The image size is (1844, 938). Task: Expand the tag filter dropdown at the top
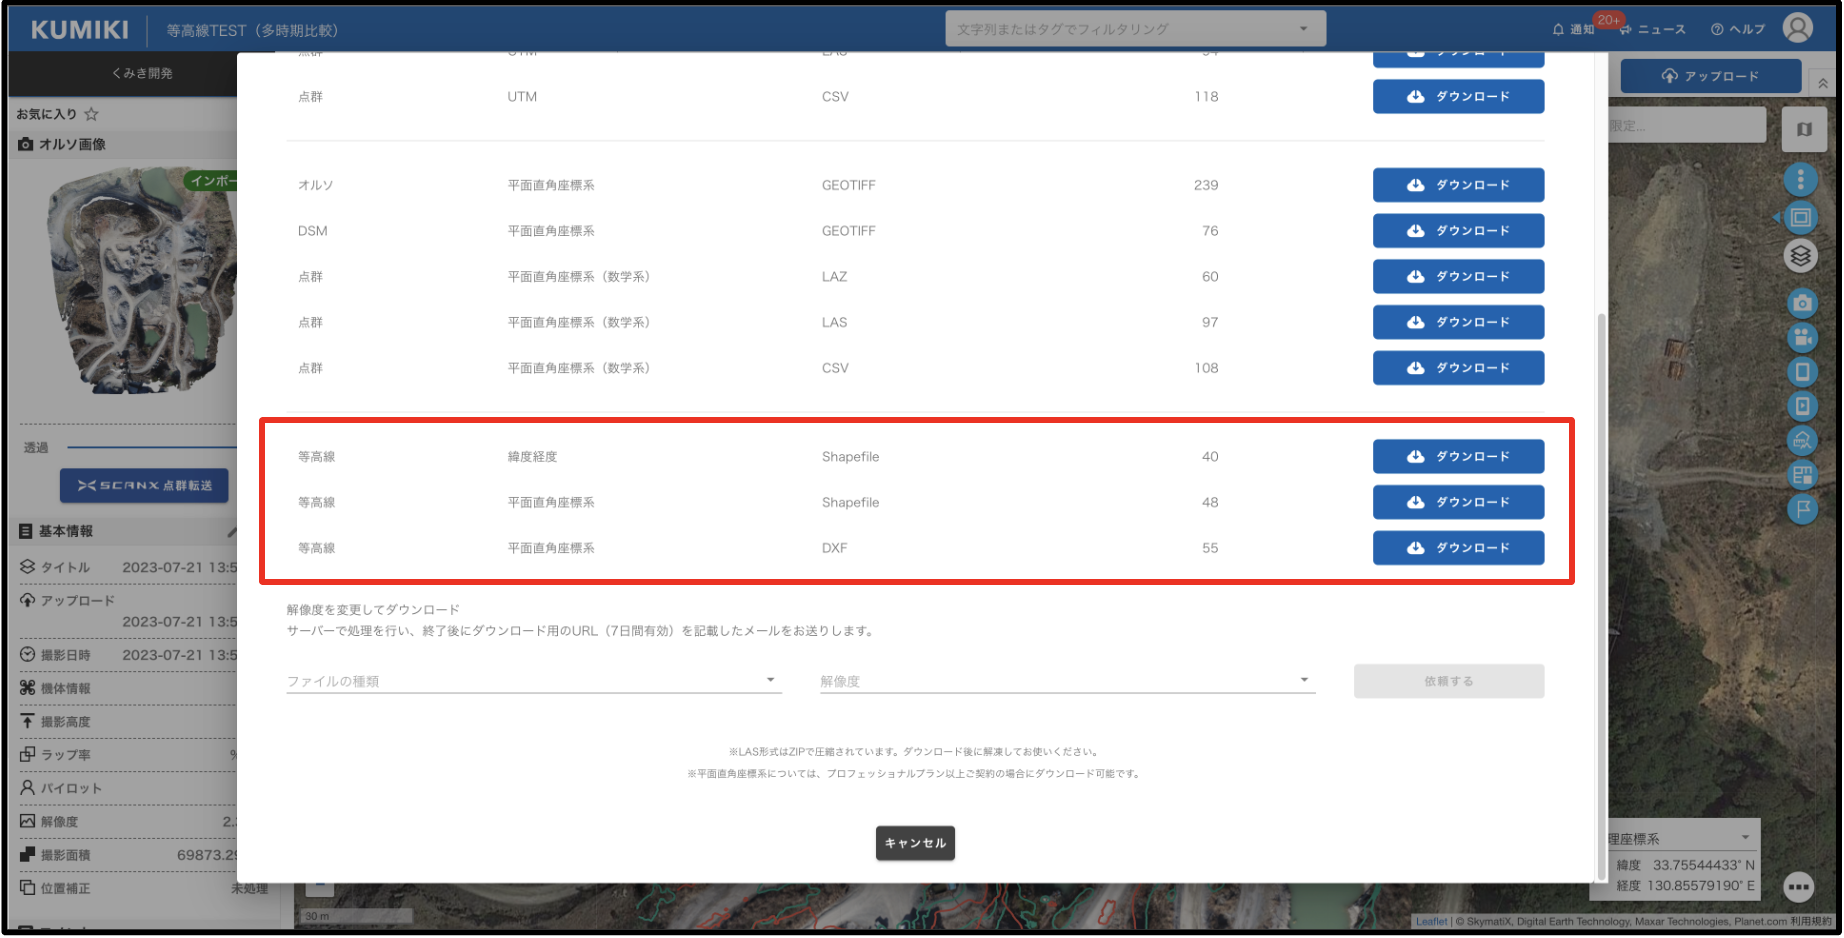click(x=1303, y=28)
